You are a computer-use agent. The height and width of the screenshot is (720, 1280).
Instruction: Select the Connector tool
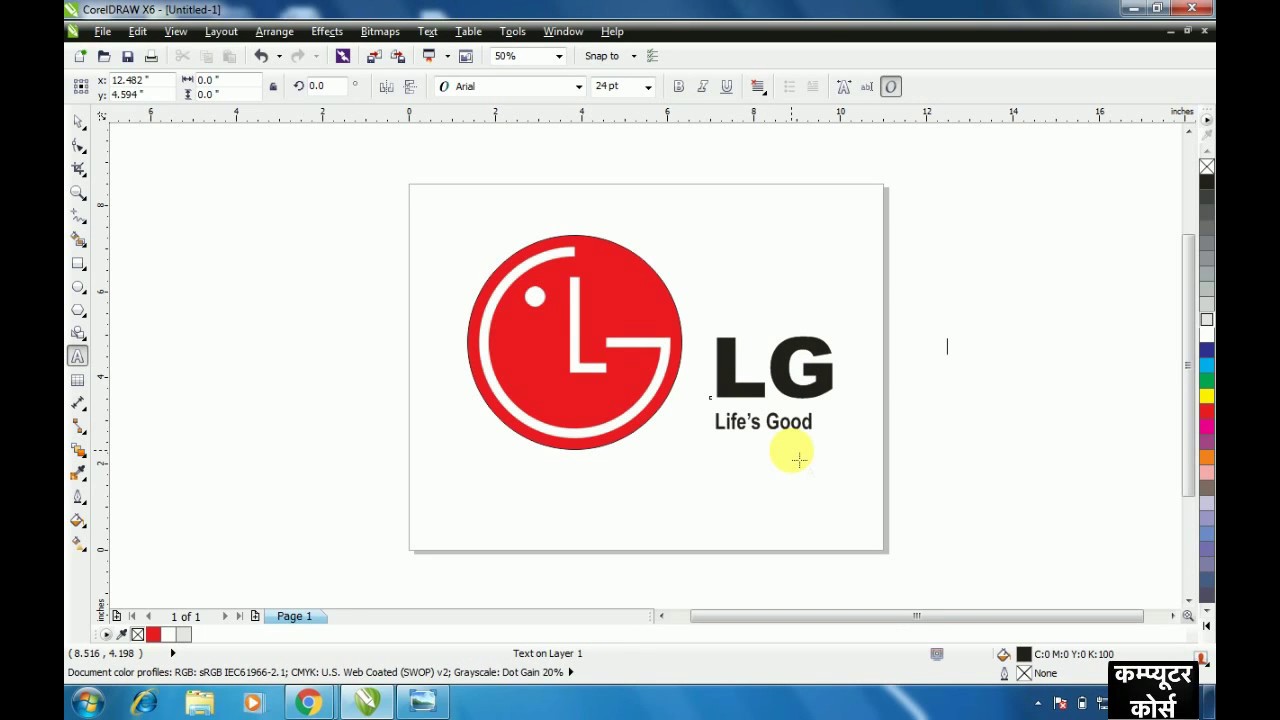(x=78, y=427)
